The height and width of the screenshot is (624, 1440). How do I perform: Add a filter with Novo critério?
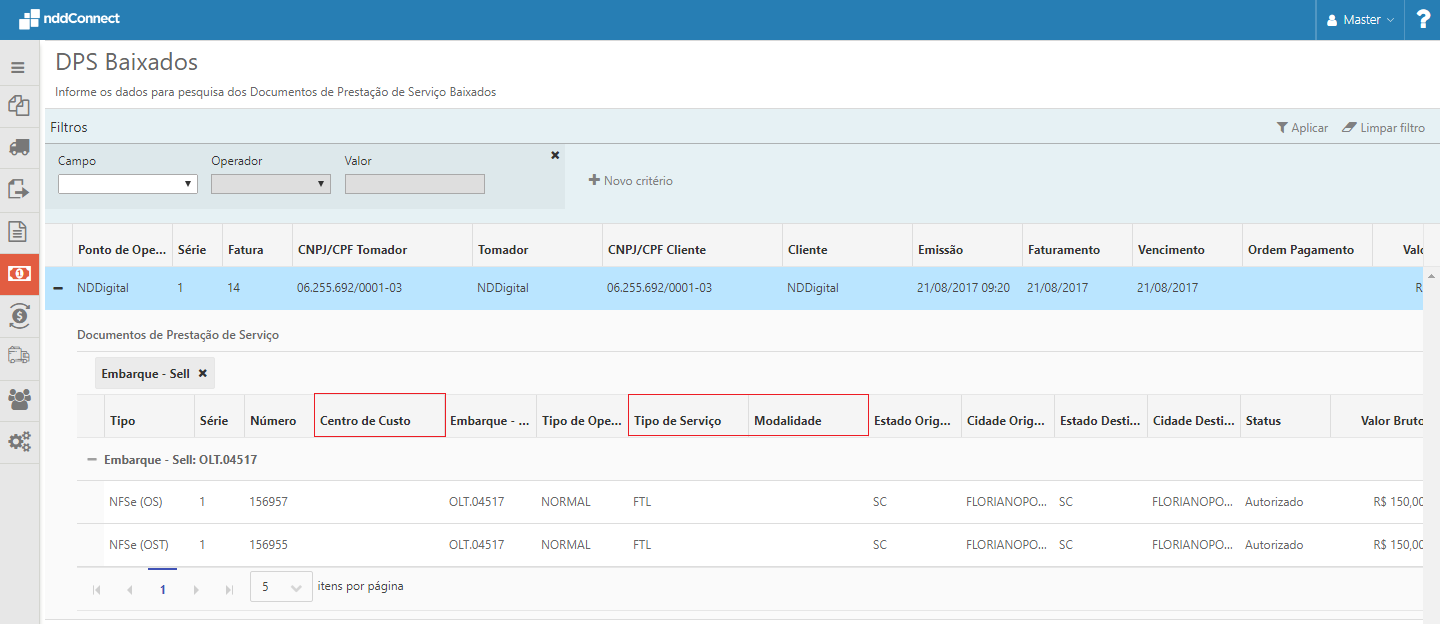[630, 181]
